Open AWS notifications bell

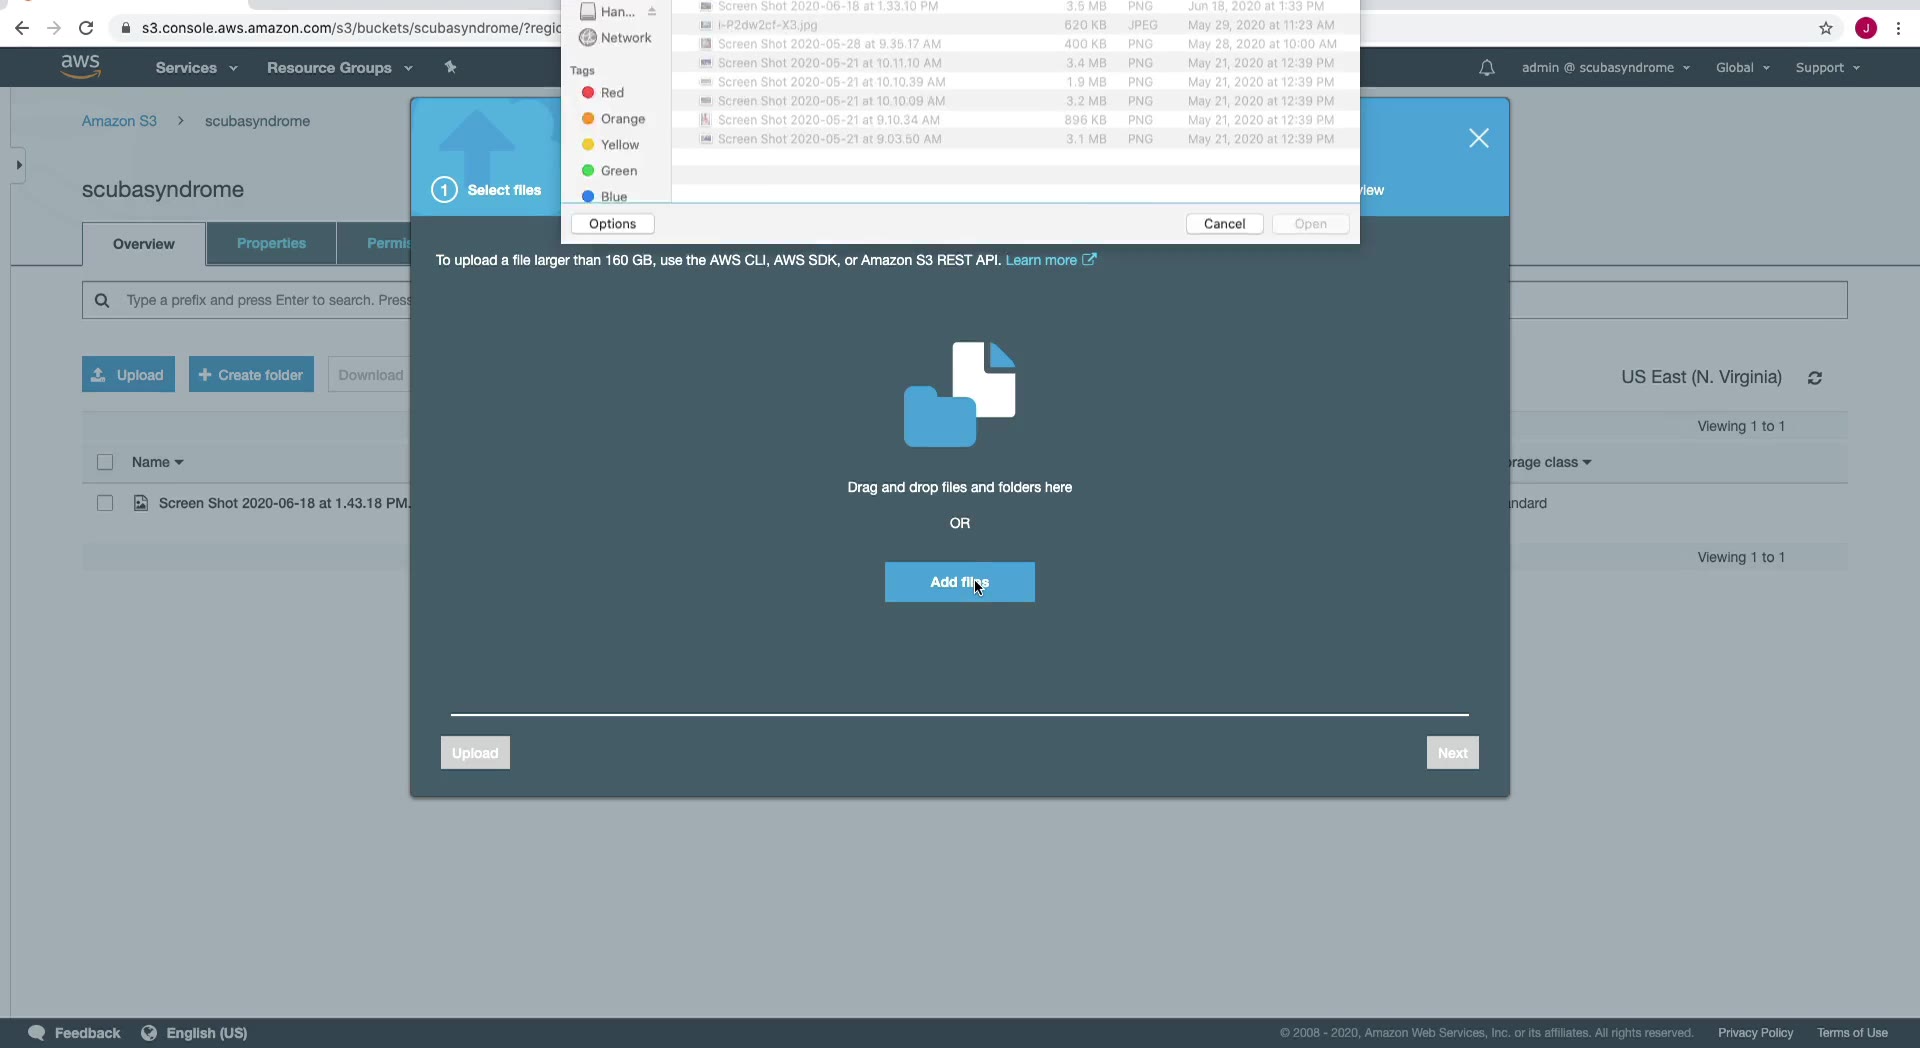[x=1487, y=68]
